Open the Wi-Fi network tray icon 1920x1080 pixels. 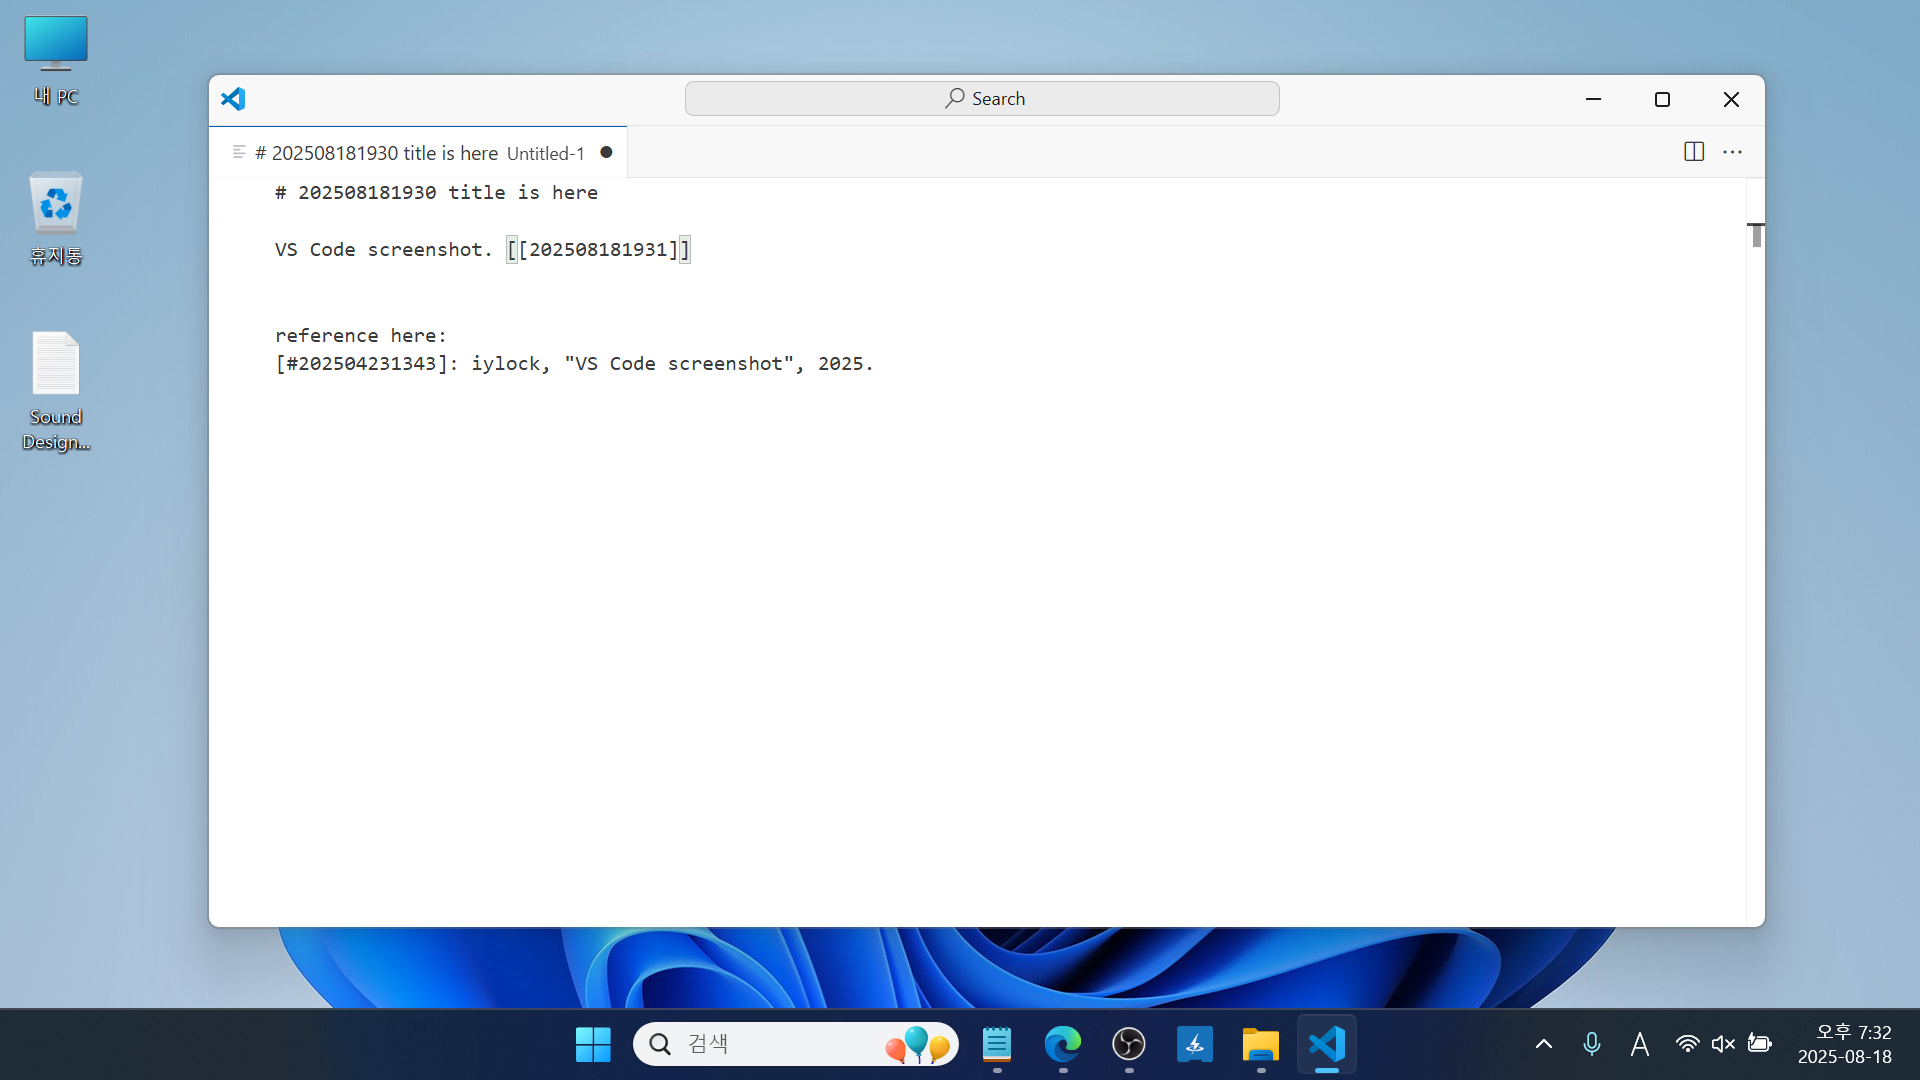pos(1687,1044)
